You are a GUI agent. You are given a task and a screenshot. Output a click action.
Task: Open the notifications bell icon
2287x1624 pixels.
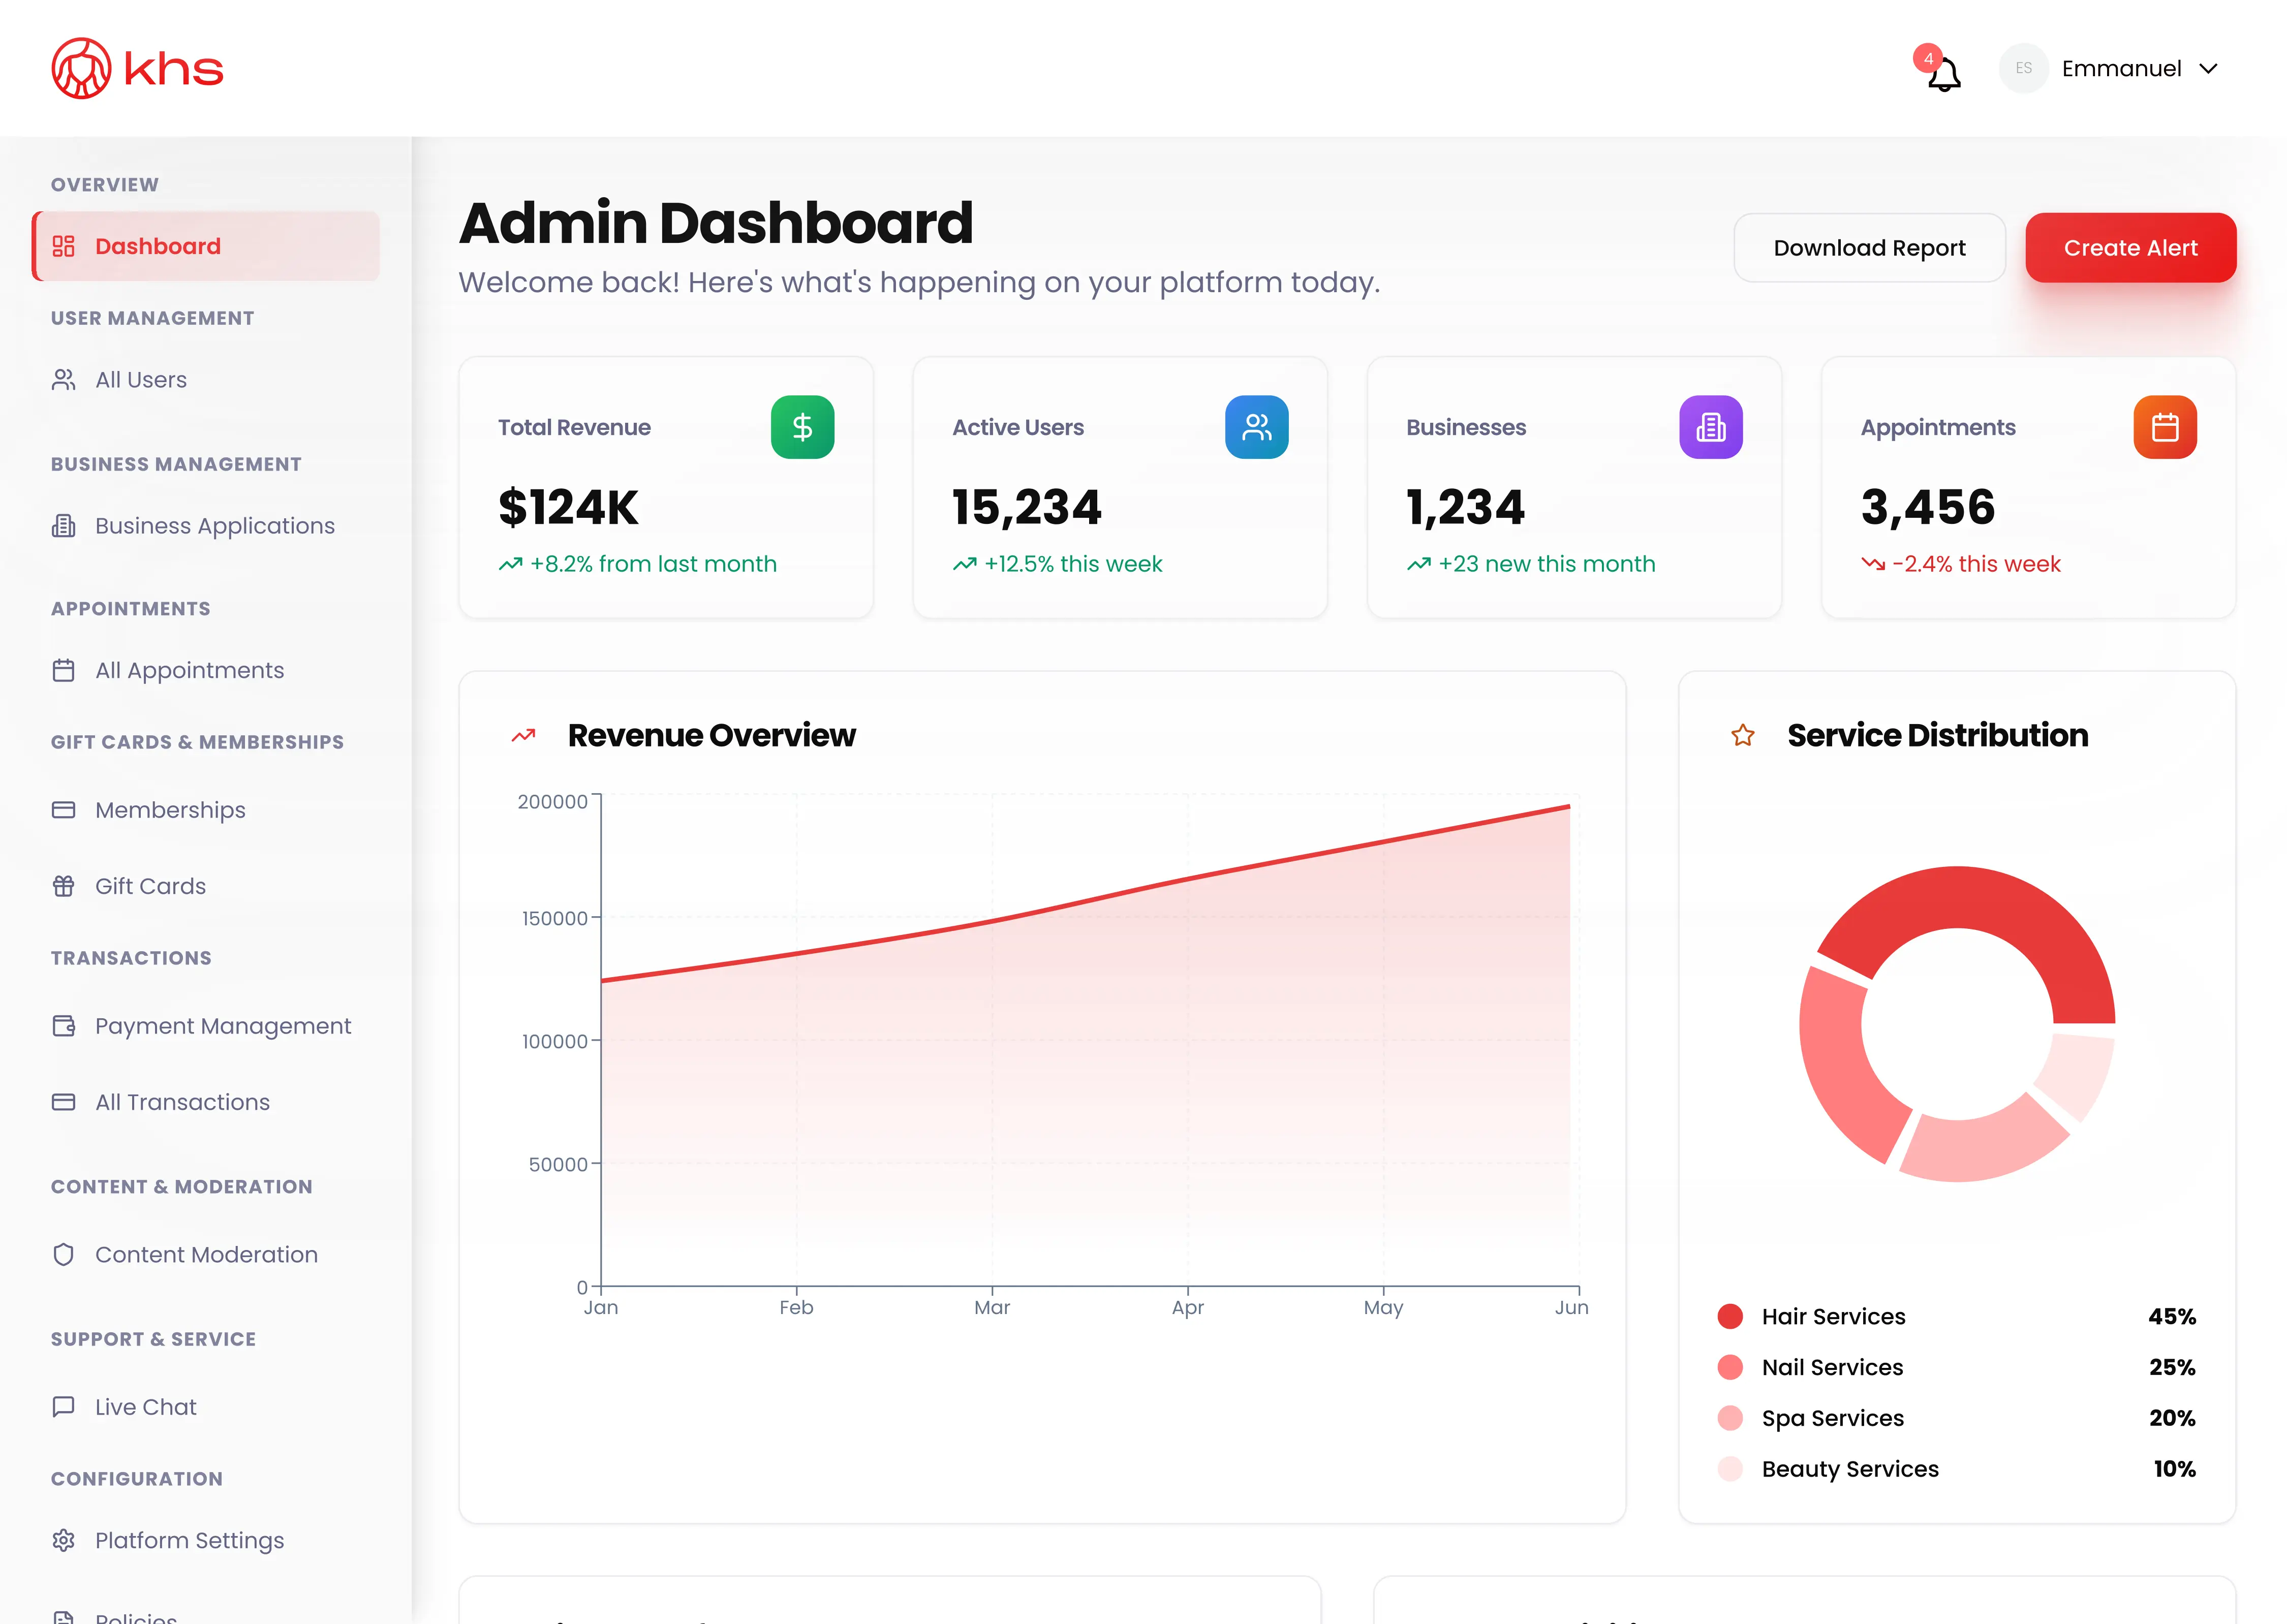(1943, 74)
